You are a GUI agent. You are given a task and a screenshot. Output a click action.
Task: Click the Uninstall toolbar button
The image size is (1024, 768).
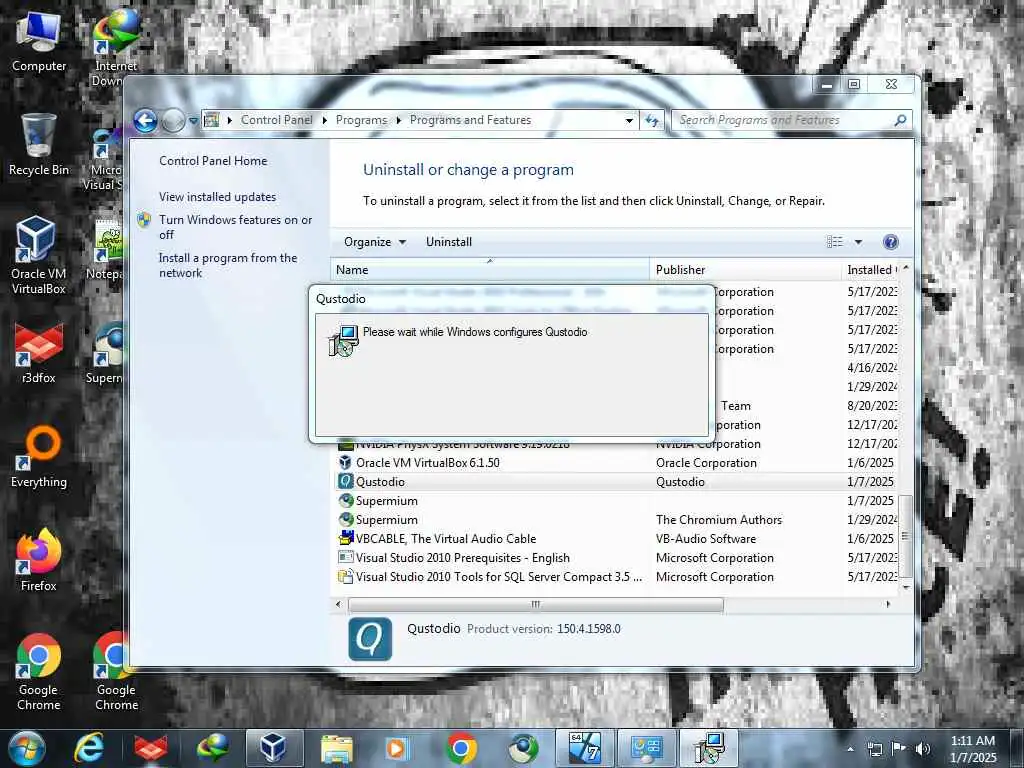449,242
